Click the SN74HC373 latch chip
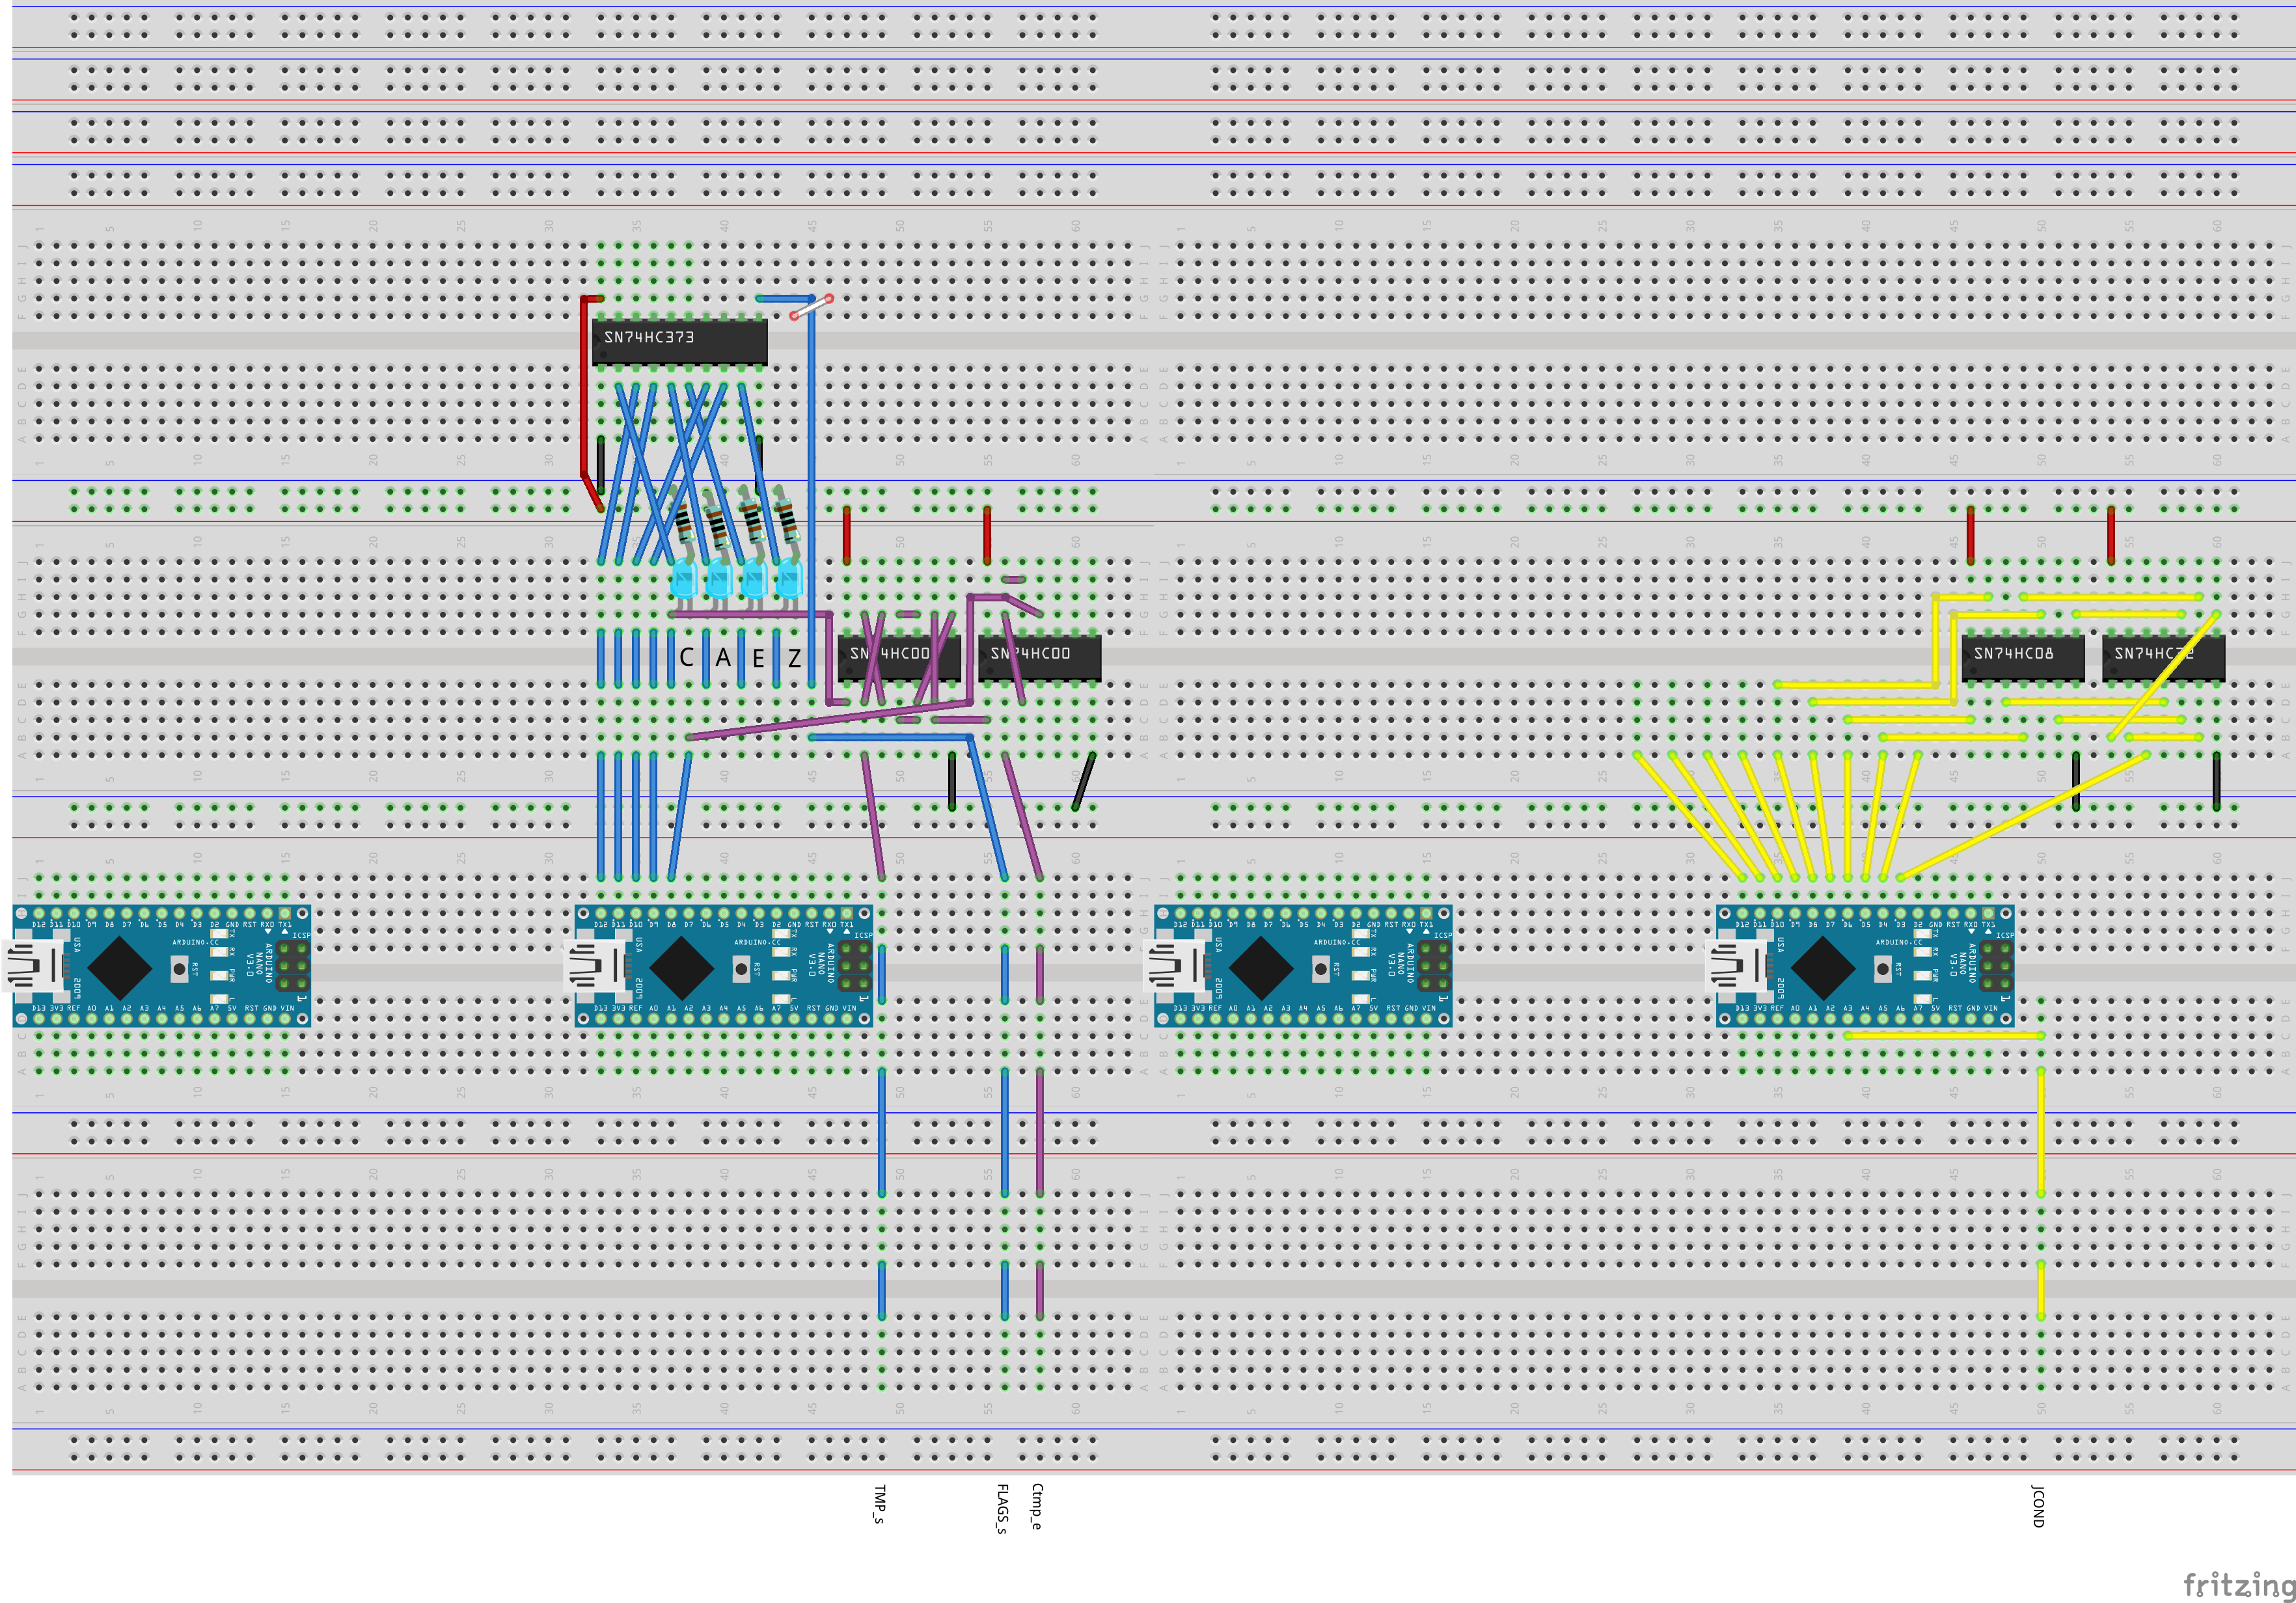This screenshot has width=2296, height=1603. pyautogui.click(x=679, y=343)
